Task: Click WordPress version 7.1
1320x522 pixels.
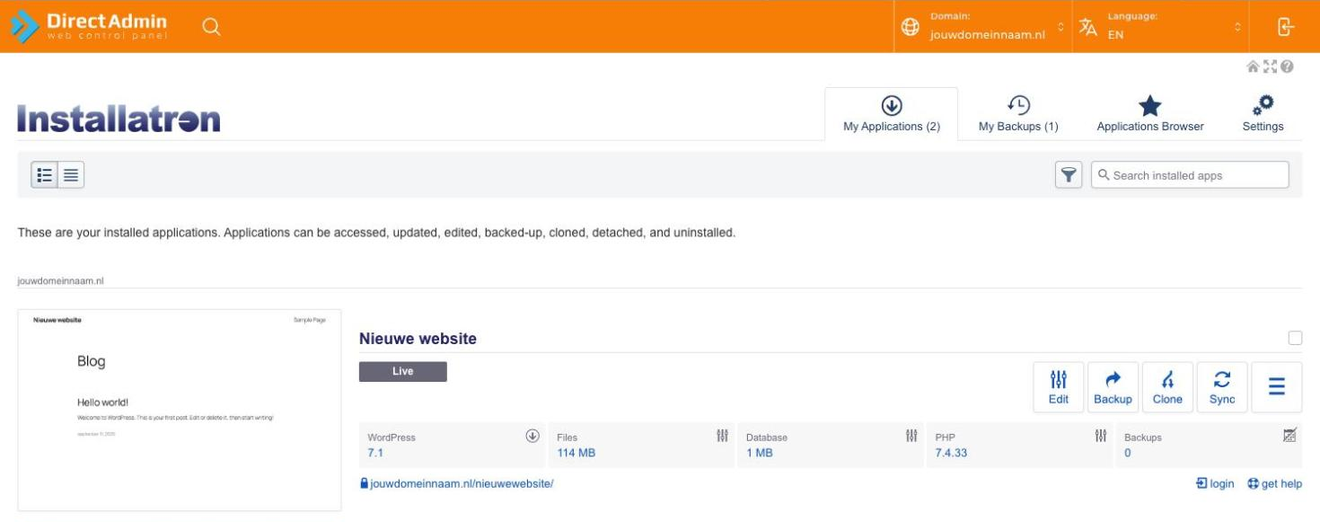Action: point(375,453)
